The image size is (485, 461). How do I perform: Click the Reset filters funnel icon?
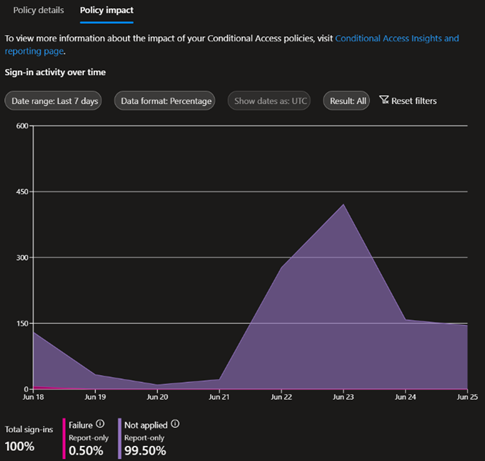point(384,100)
